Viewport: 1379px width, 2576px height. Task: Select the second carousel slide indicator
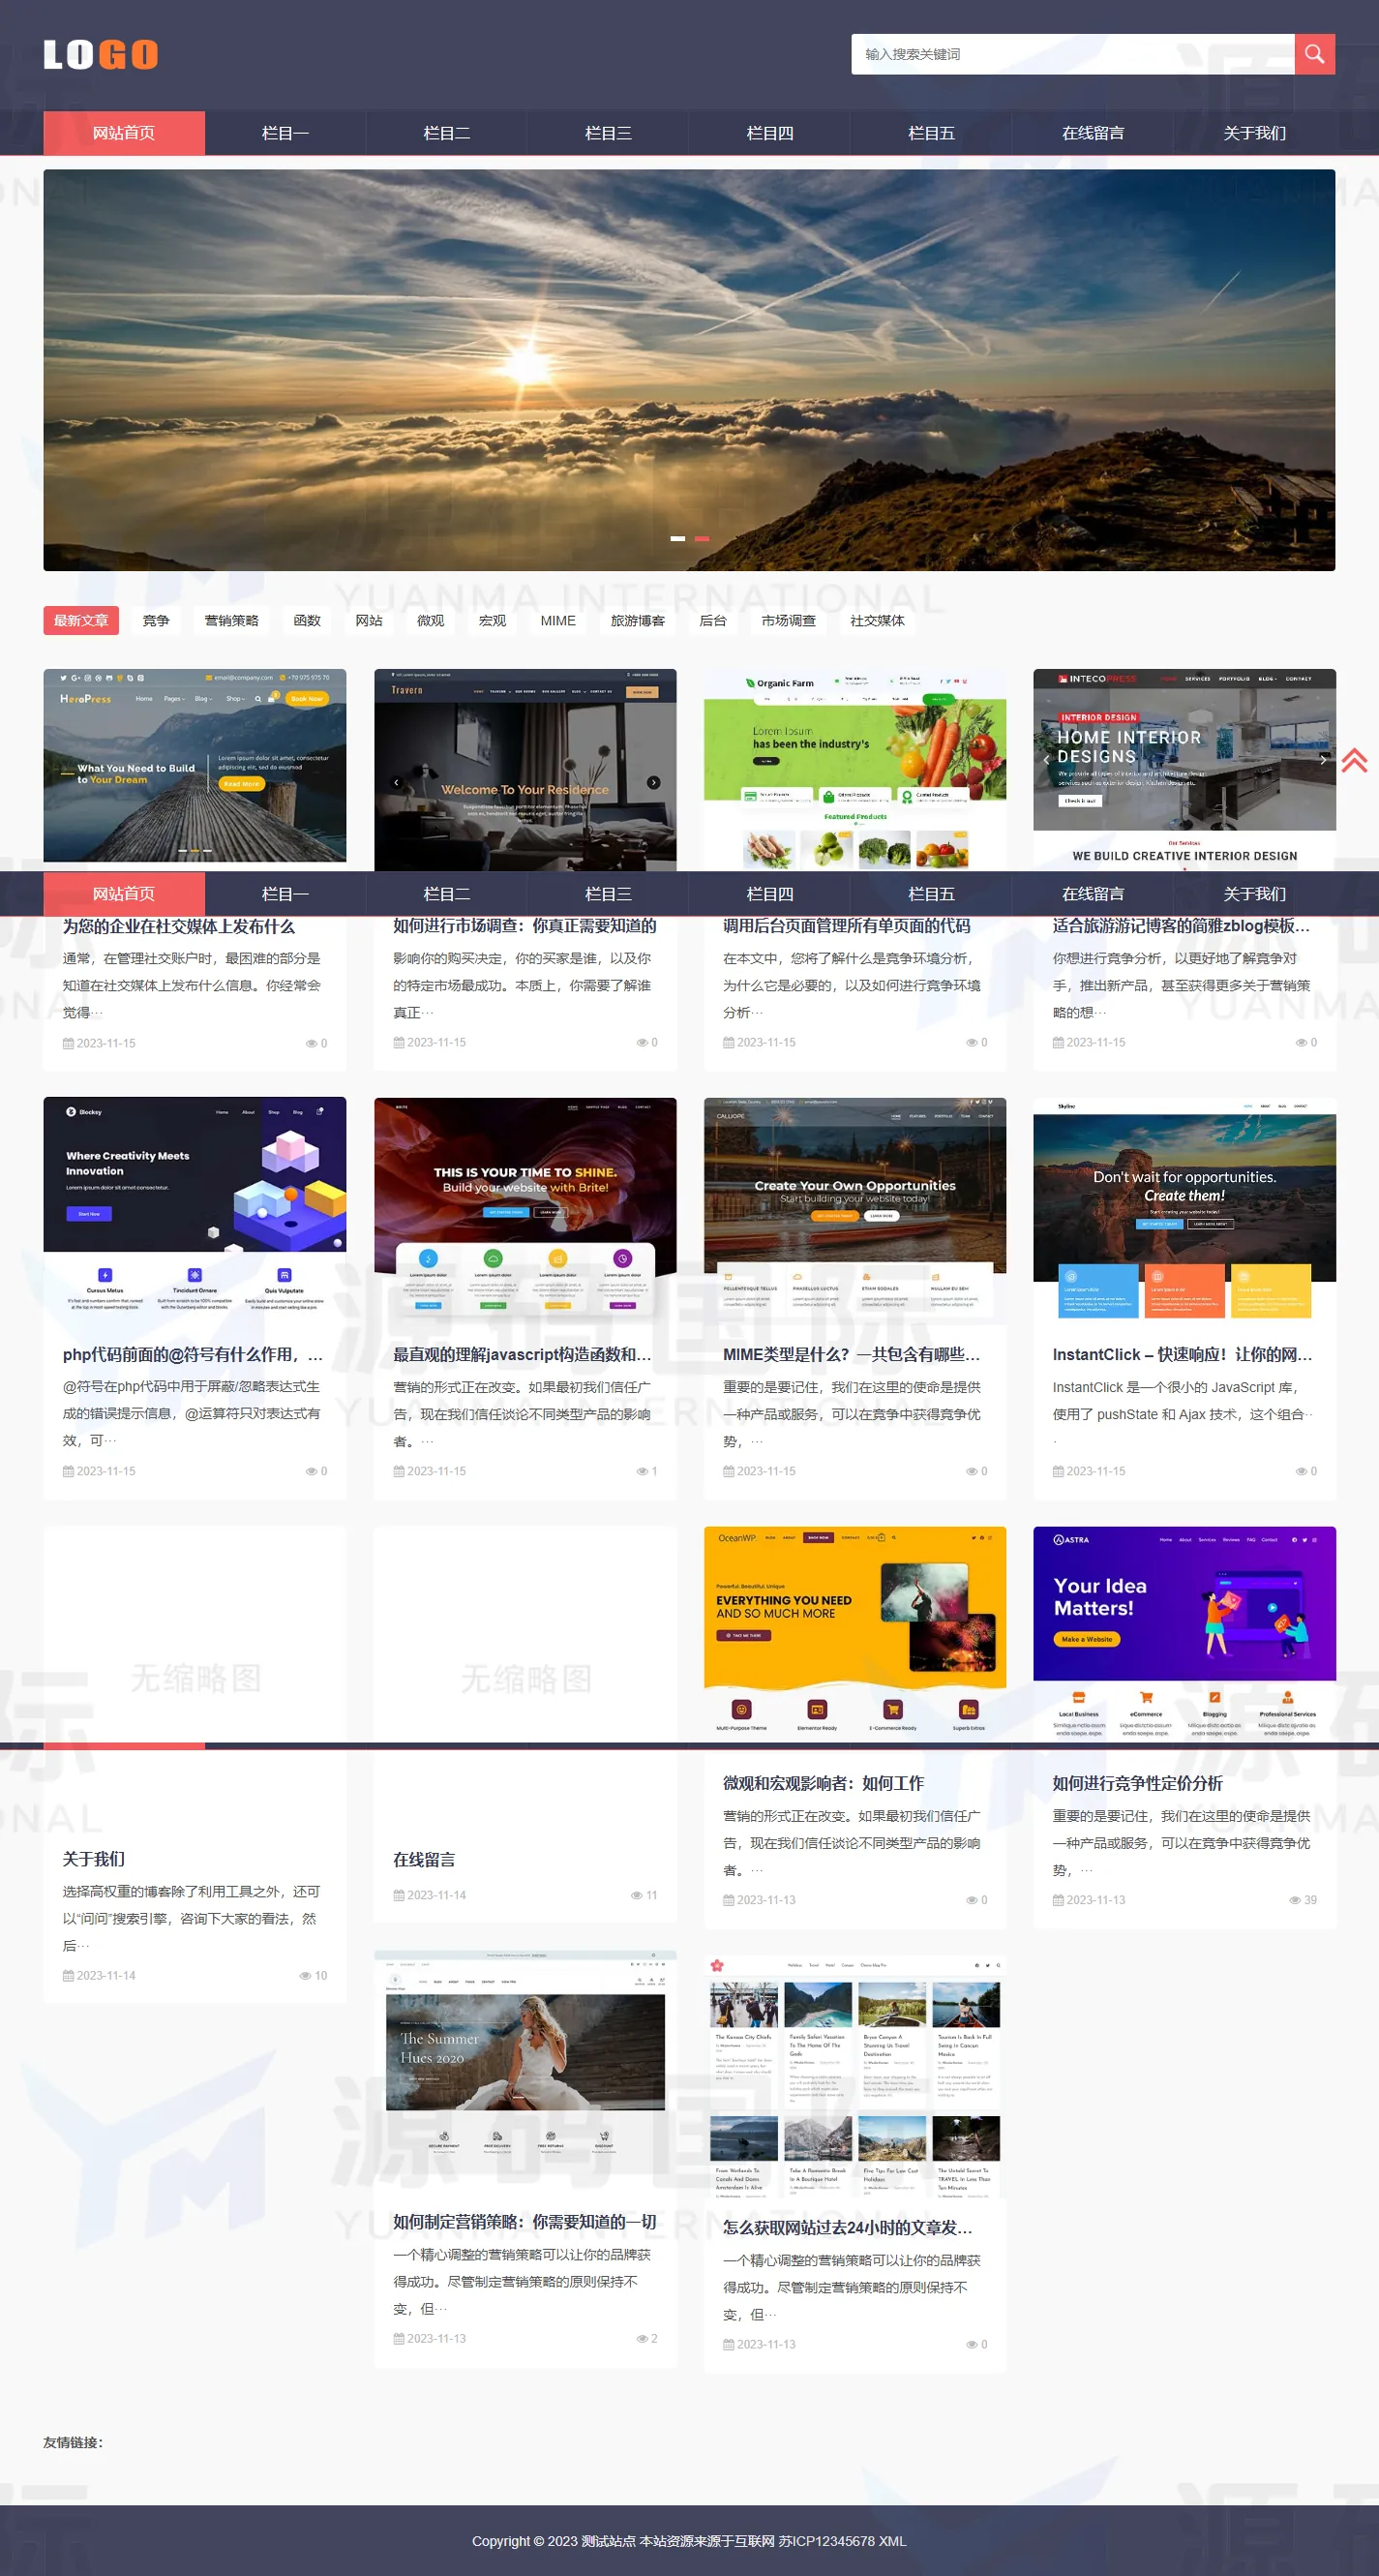click(x=702, y=538)
